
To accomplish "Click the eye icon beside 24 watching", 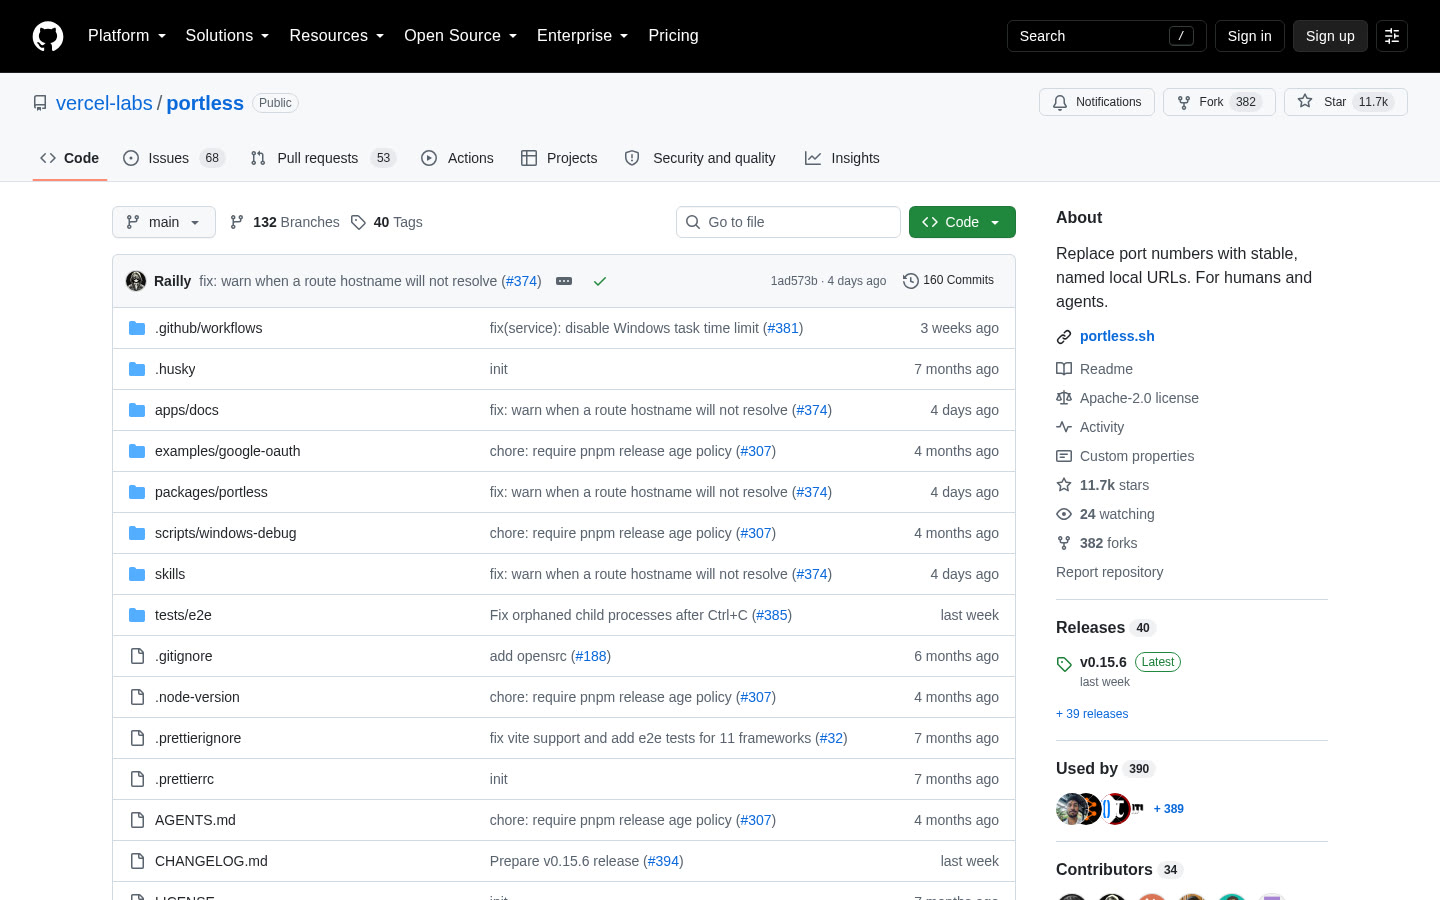I will 1064,514.
